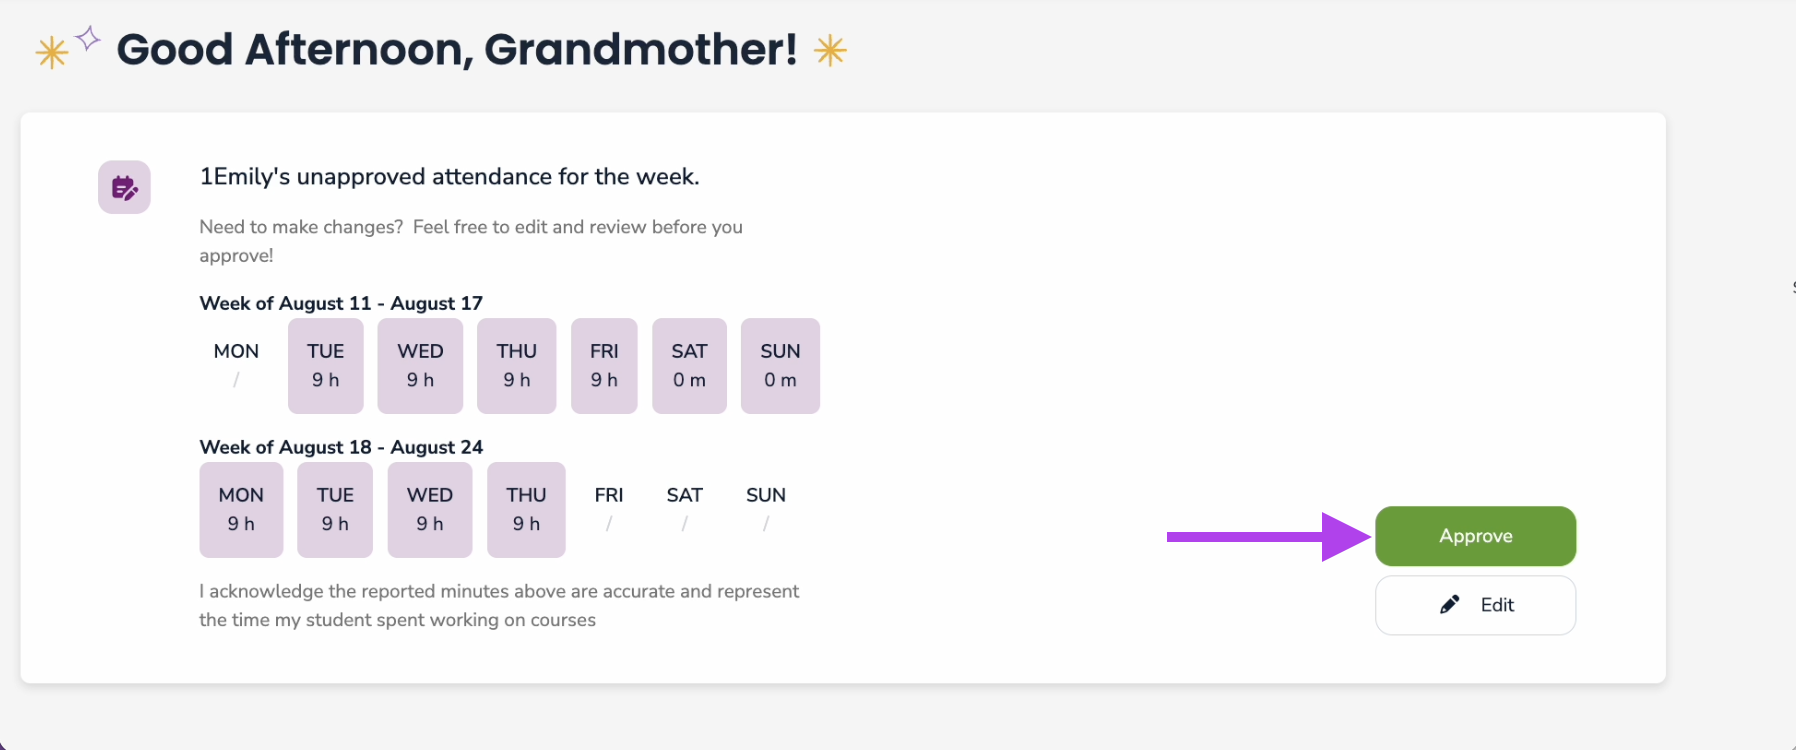Select Wednesday 9 h in August 11 week
The image size is (1796, 750).
pos(420,366)
